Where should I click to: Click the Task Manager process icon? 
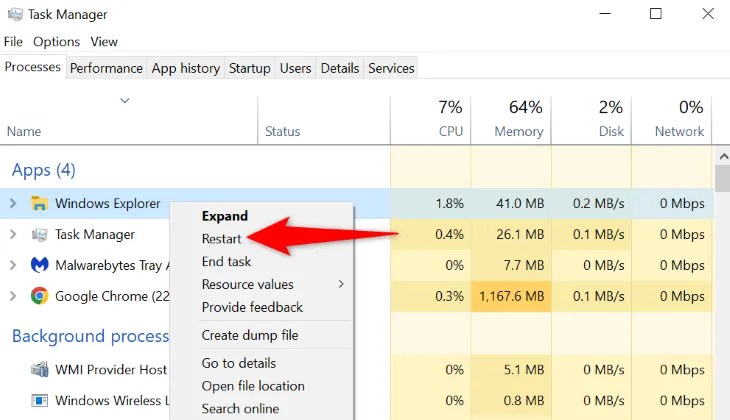pos(40,235)
